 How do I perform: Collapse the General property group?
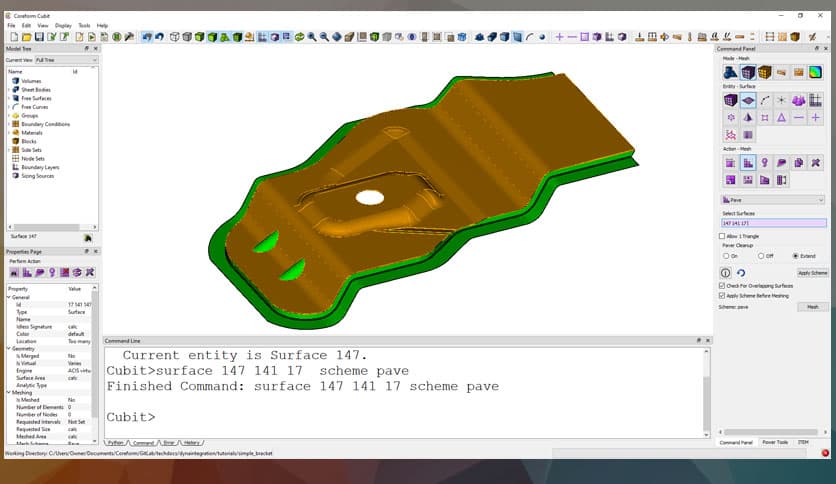[x=9, y=297]
